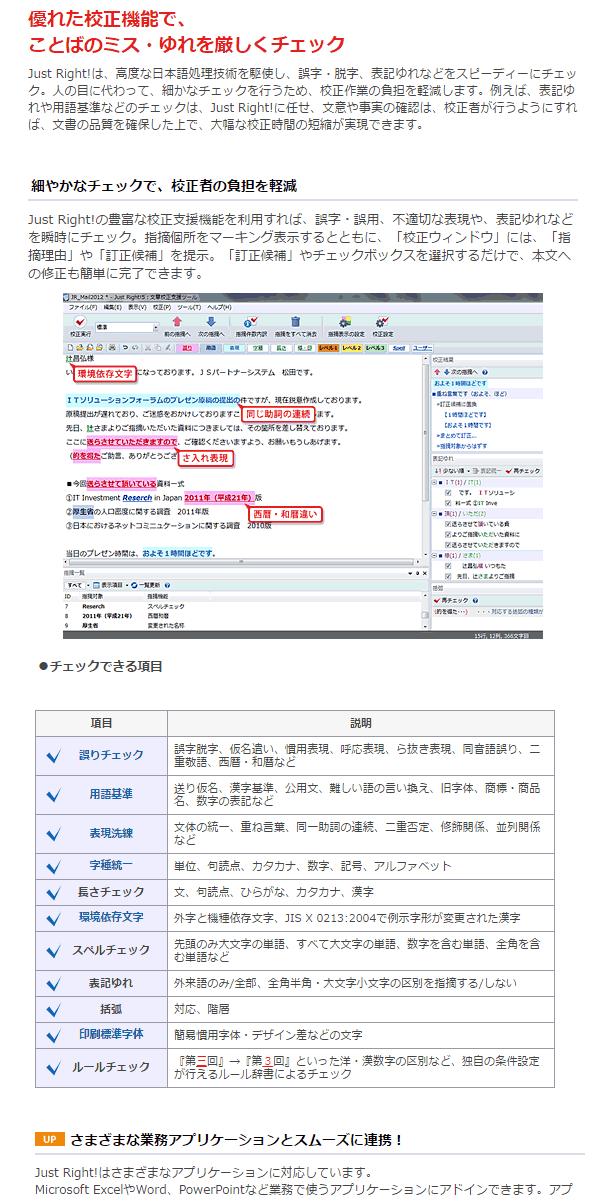
Task: Click the 指摘対象からはずす link
Action: 462,446
